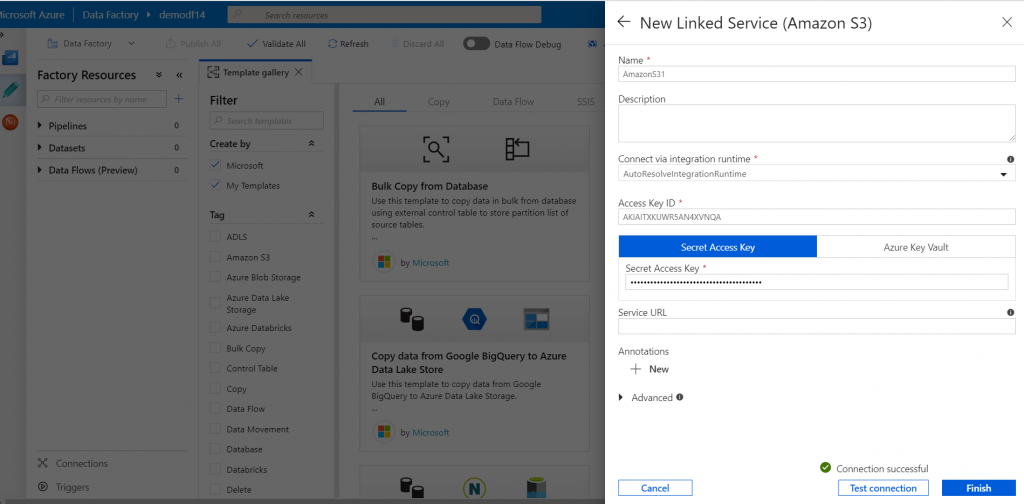Image resolution: width=1024 pixels, height=504 pixels.
Task: Open the Monitor icon in left sidebar
Action: tap(10, 122)
